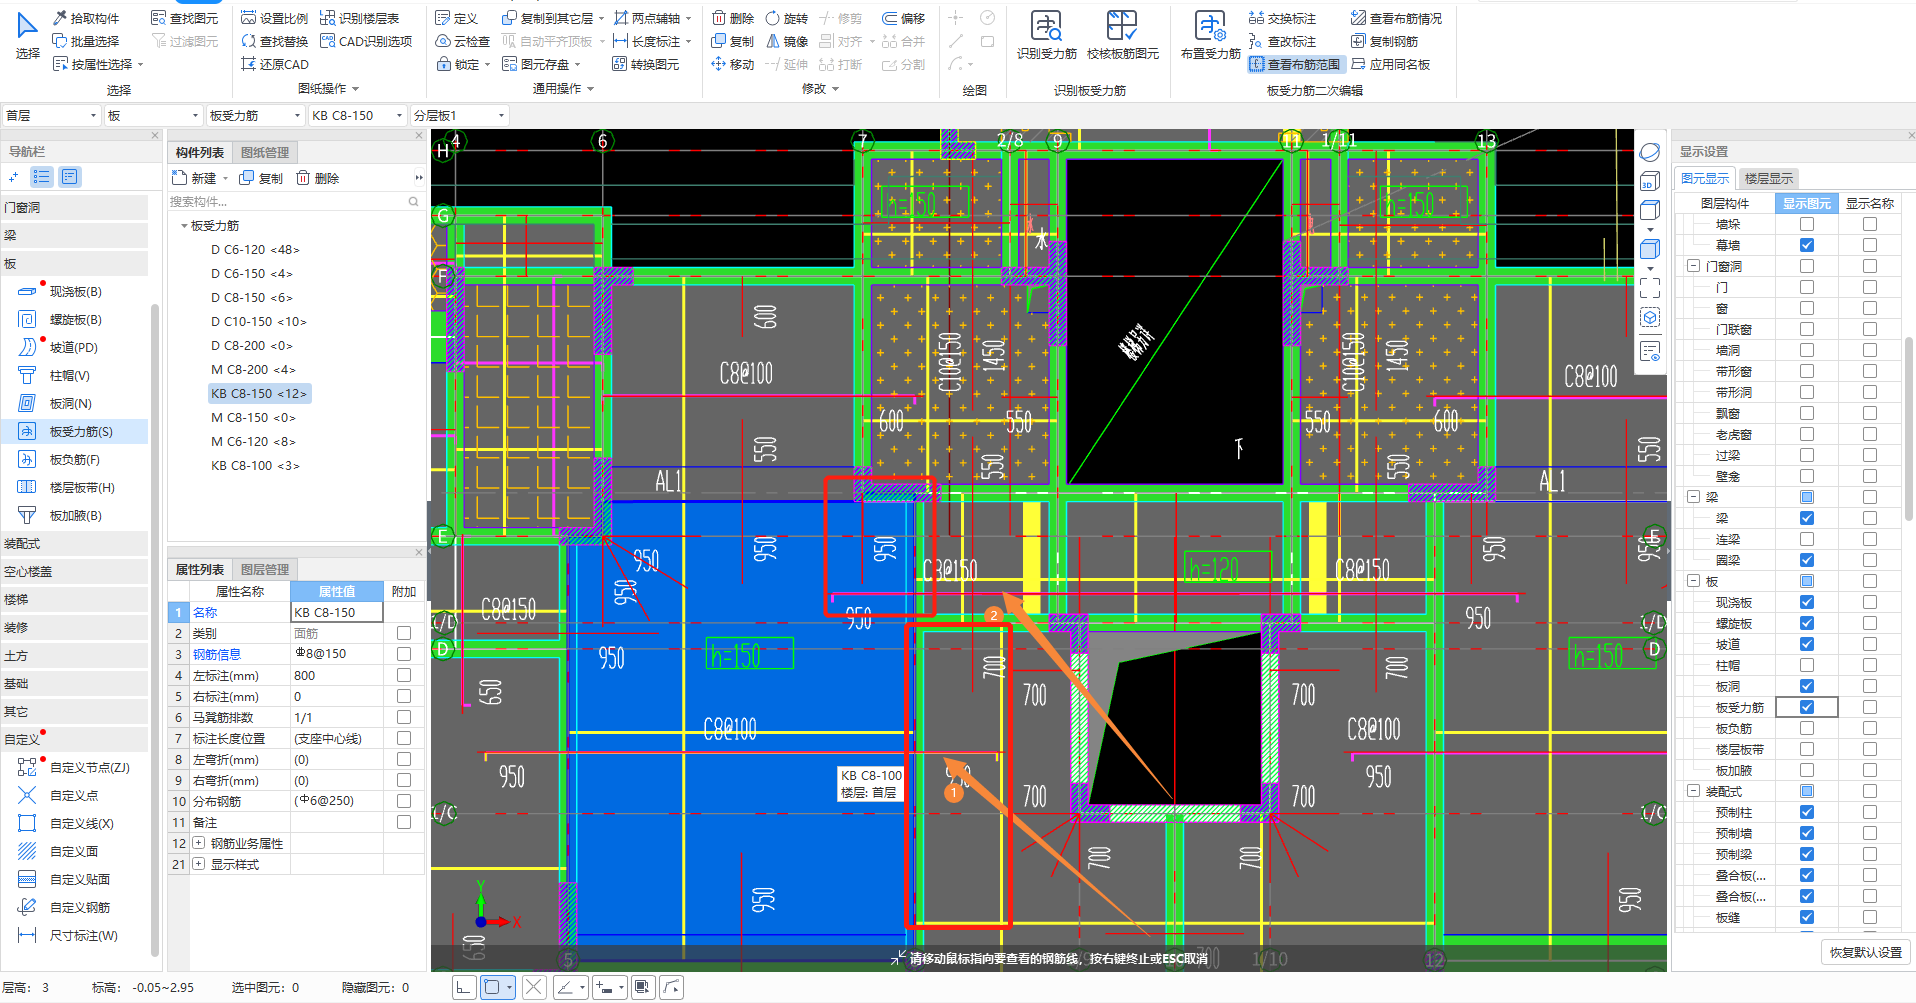Open 图元显示 tab
This screenshot has height=1003, width=1916.
[x=1705, y=178]
